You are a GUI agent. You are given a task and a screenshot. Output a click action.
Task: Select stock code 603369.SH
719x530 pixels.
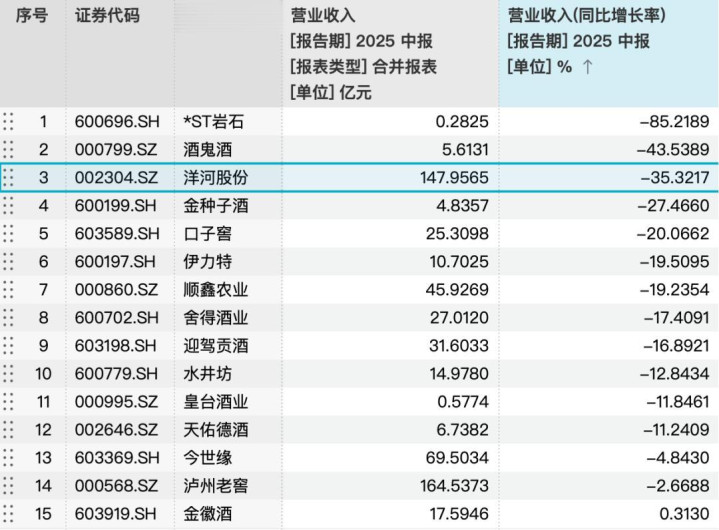click(117, 458)
